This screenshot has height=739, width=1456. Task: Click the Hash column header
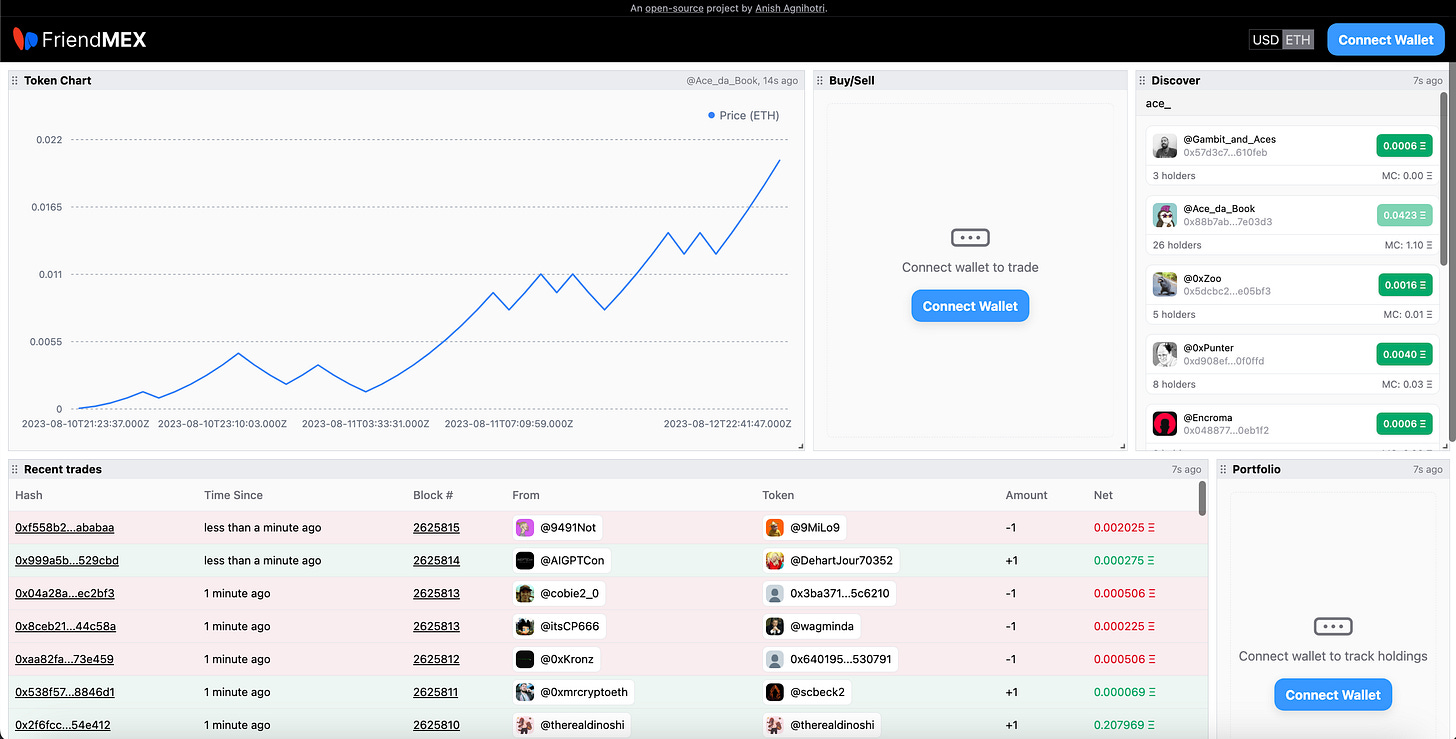pyautogui.click(x=29, y=495)
